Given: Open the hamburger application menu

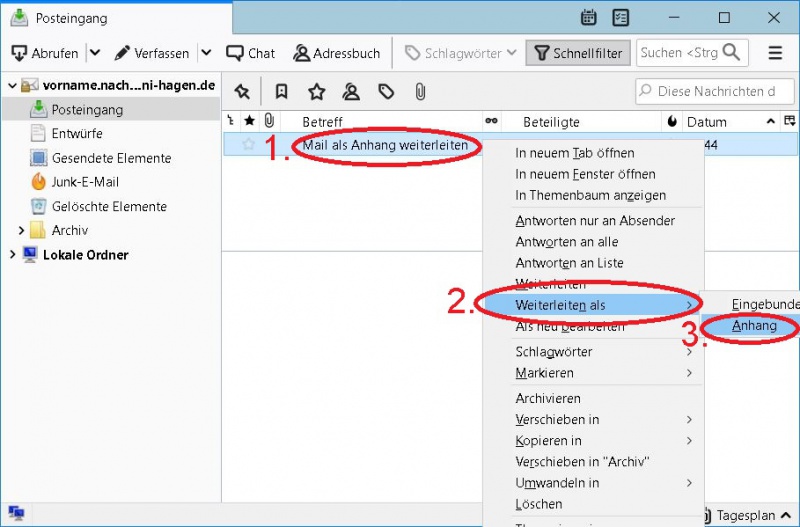Looking at the screenshot, I should pyautogui.click(x=775, y=53).
